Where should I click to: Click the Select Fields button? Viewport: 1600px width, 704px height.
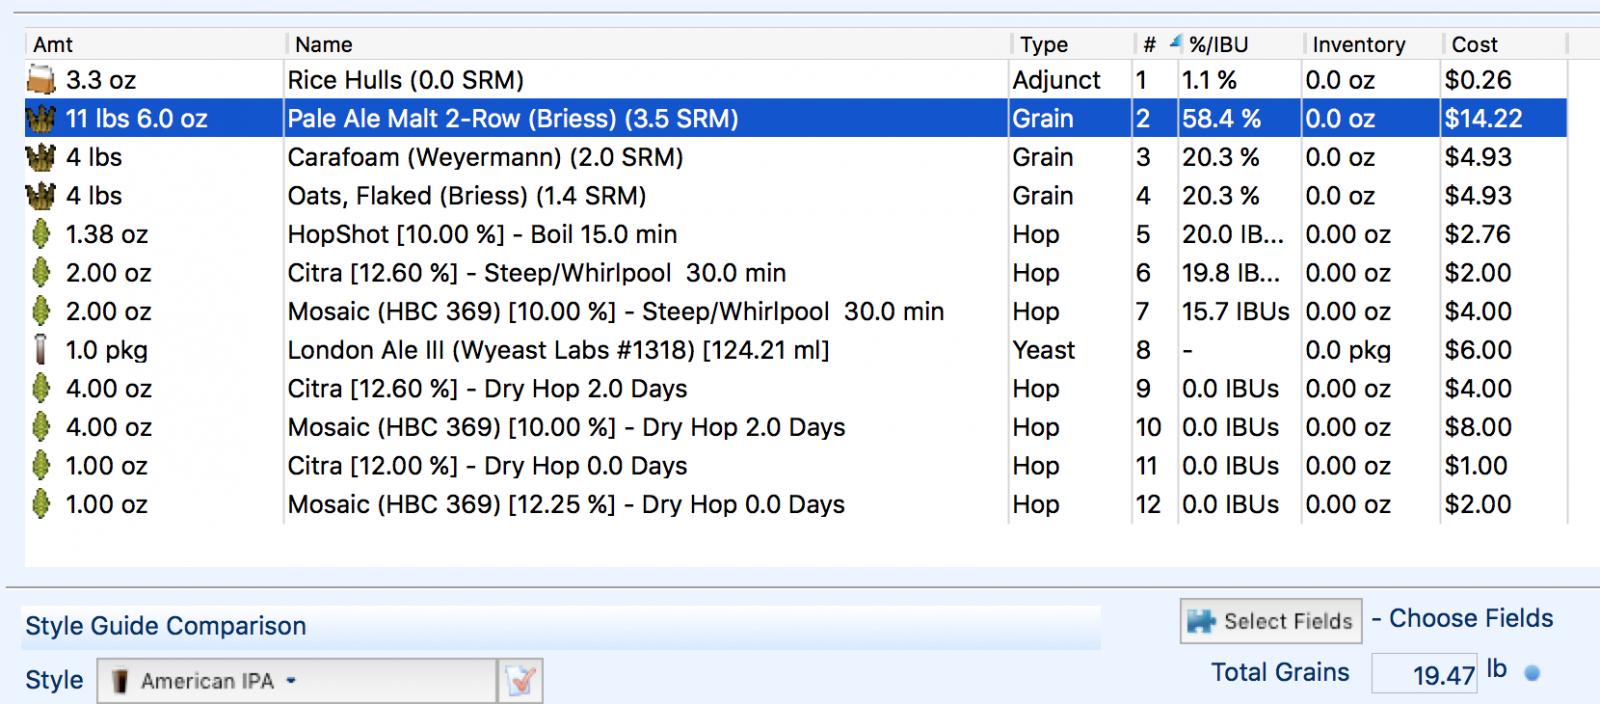click(1271, 621)
